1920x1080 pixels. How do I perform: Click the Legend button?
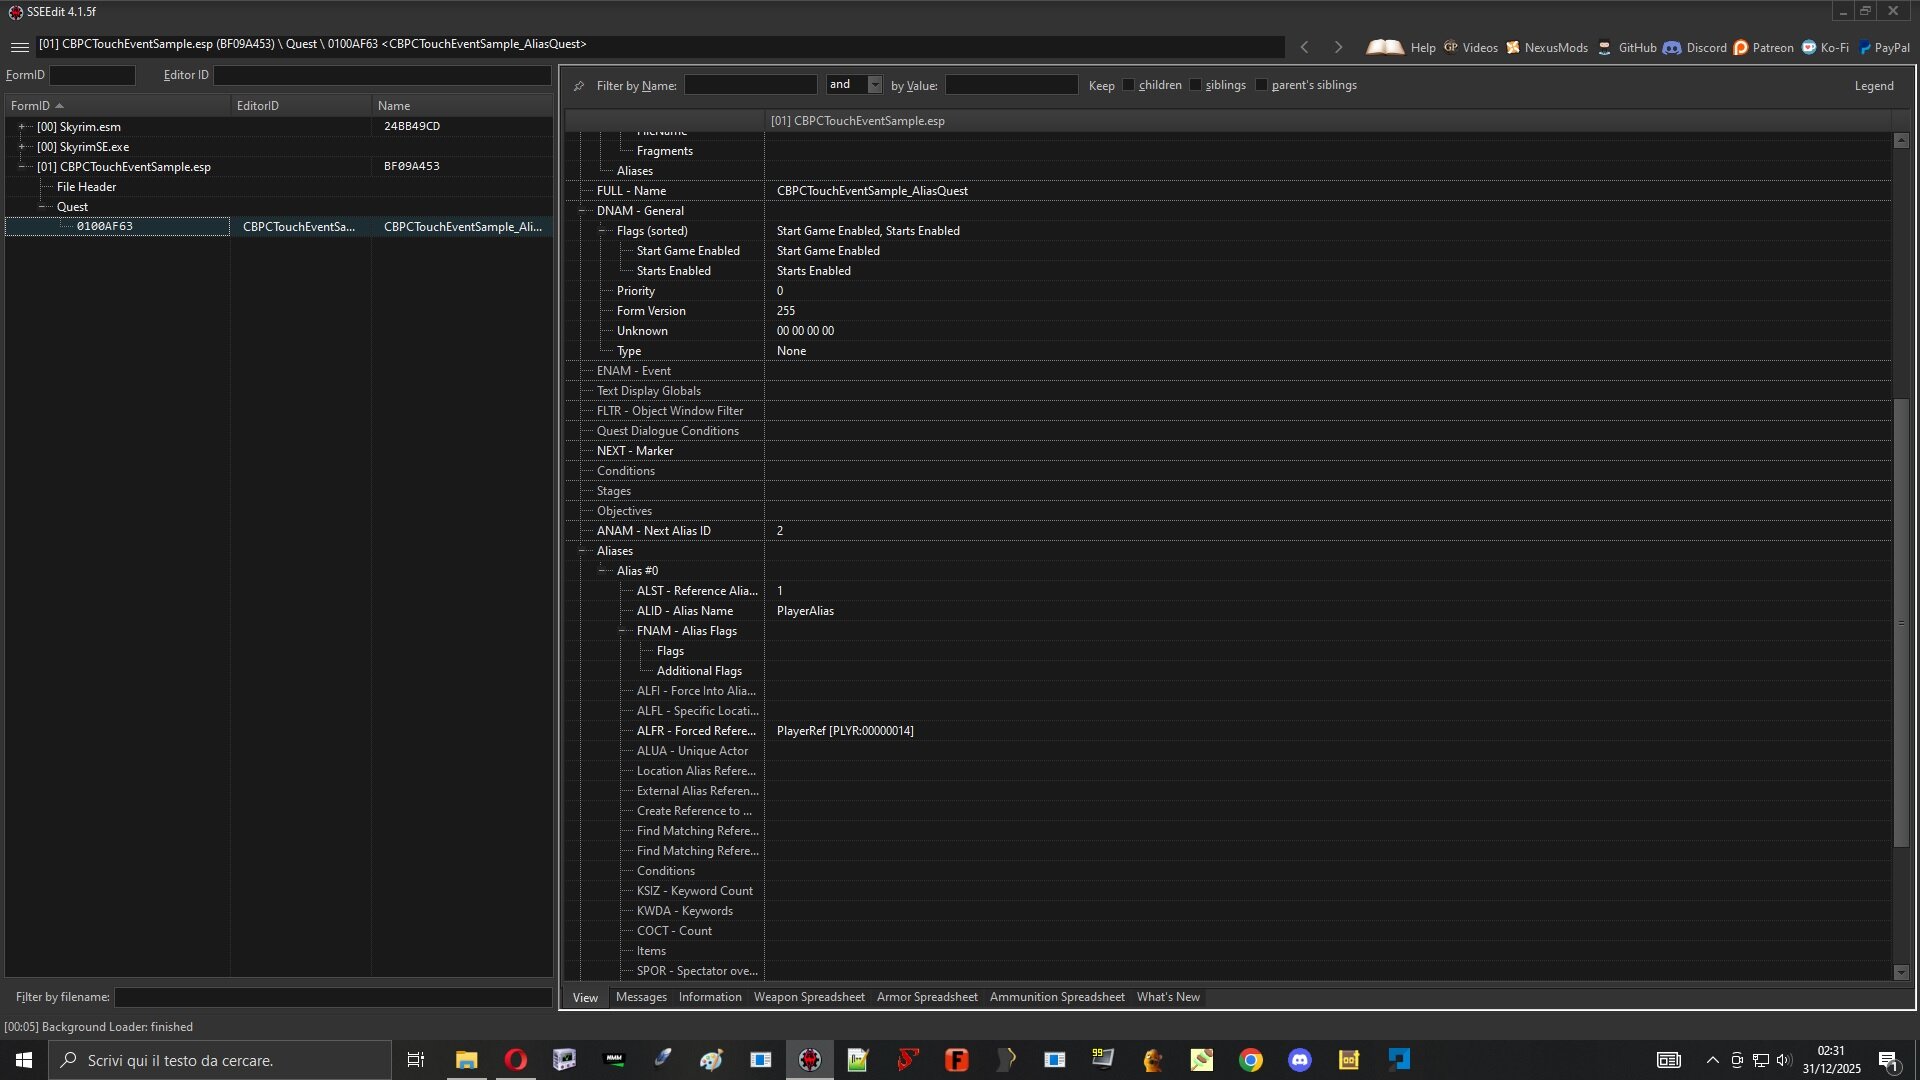coord(1874,86)
